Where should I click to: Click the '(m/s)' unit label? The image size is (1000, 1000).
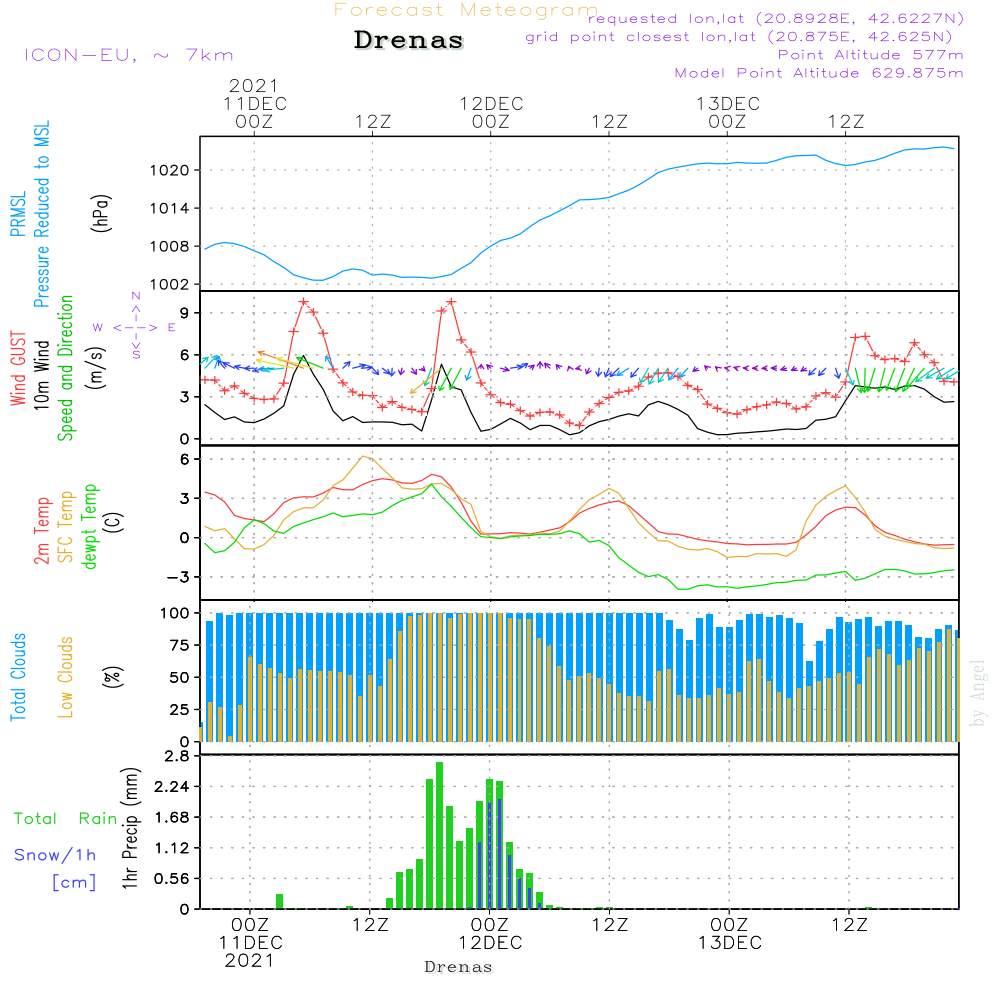click(96, 368)
